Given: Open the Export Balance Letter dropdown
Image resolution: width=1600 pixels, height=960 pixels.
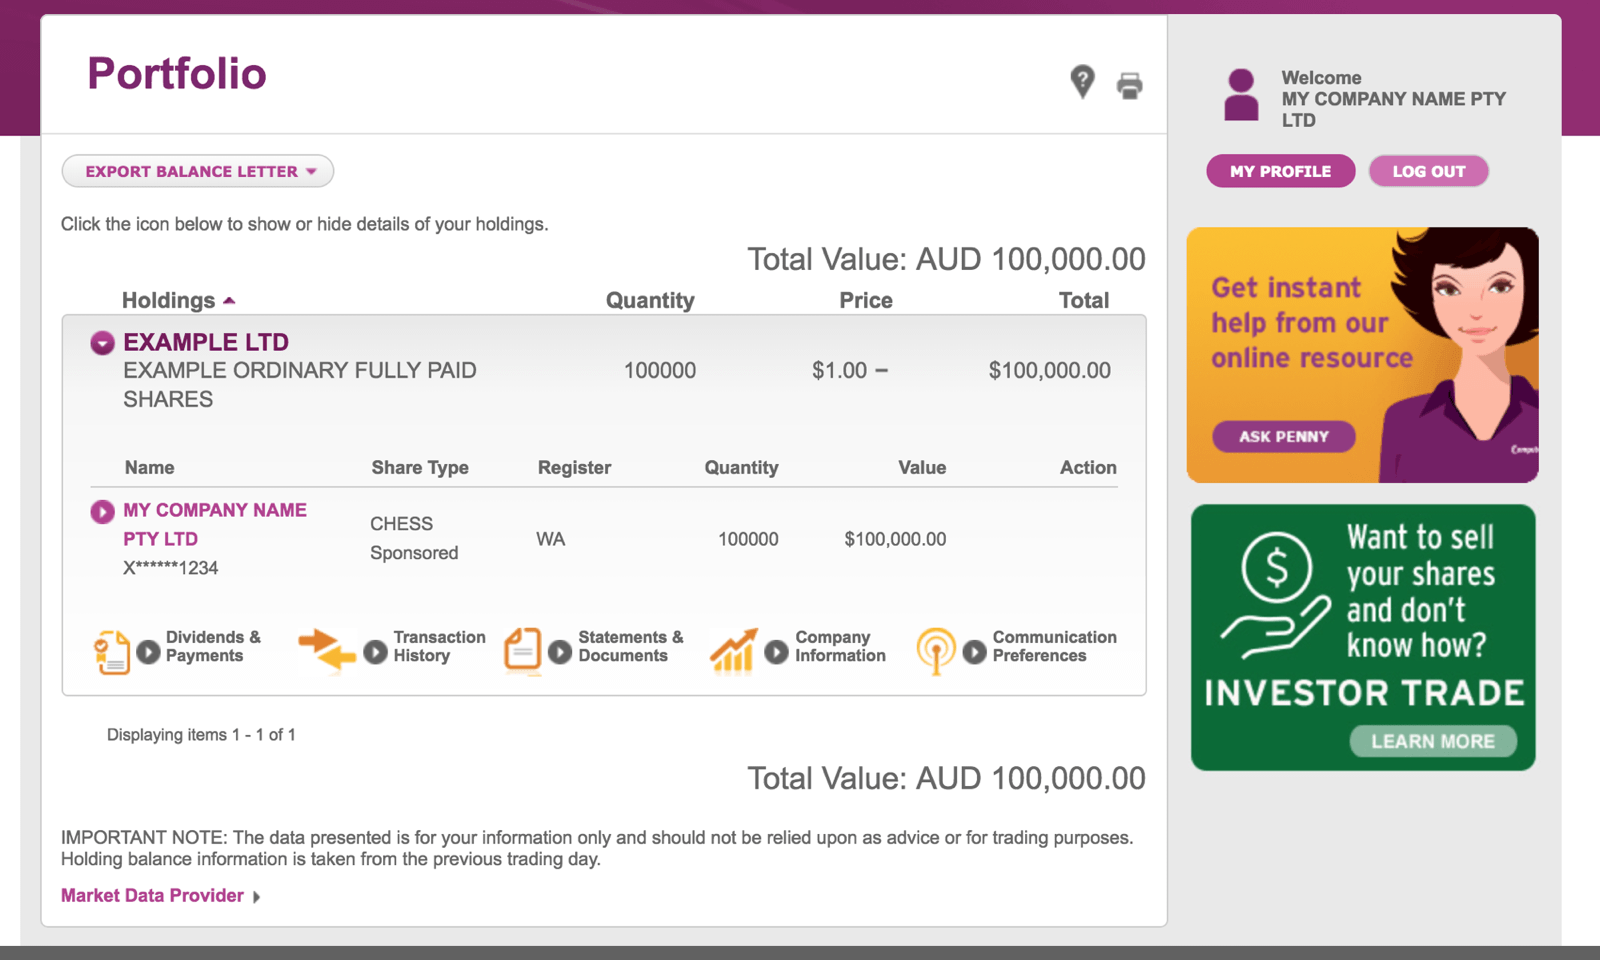Looking at the screenshot, I should (x=198, y=171).
